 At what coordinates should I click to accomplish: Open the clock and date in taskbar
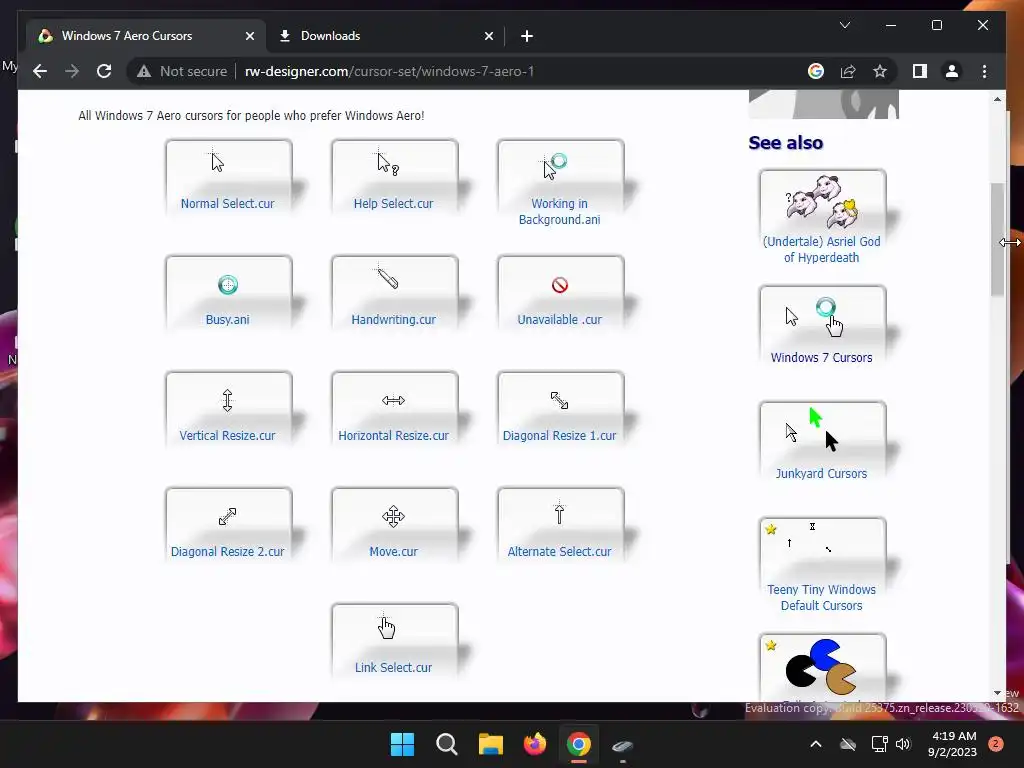(953, 744)
